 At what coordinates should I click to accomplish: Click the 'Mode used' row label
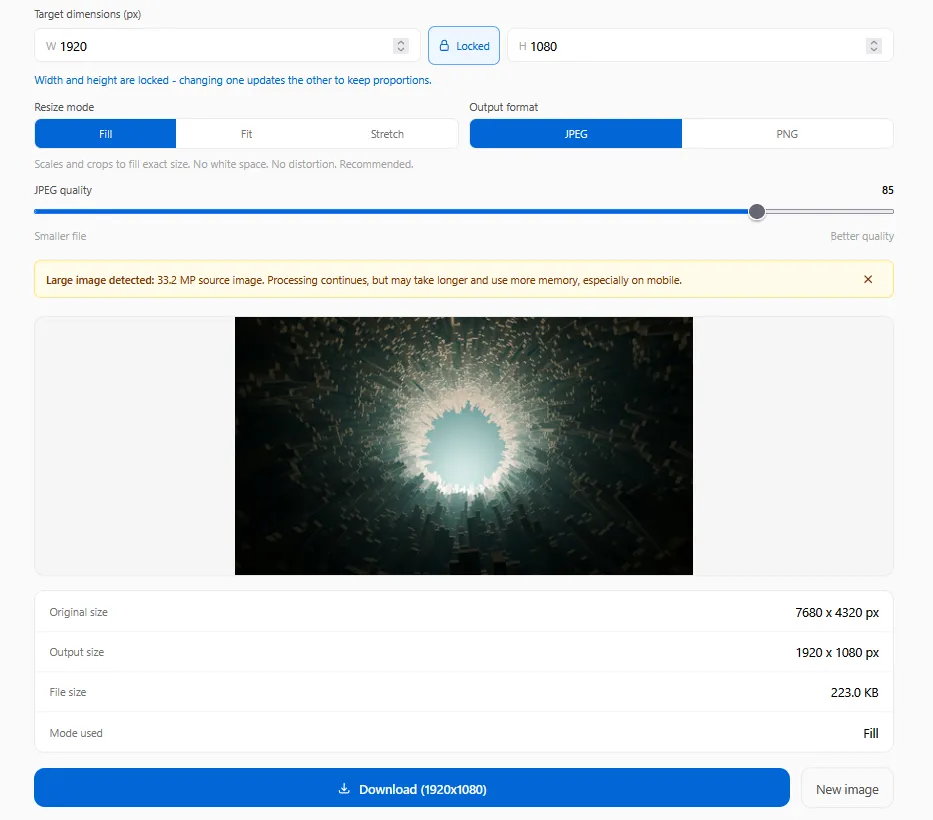click(76, 733)
